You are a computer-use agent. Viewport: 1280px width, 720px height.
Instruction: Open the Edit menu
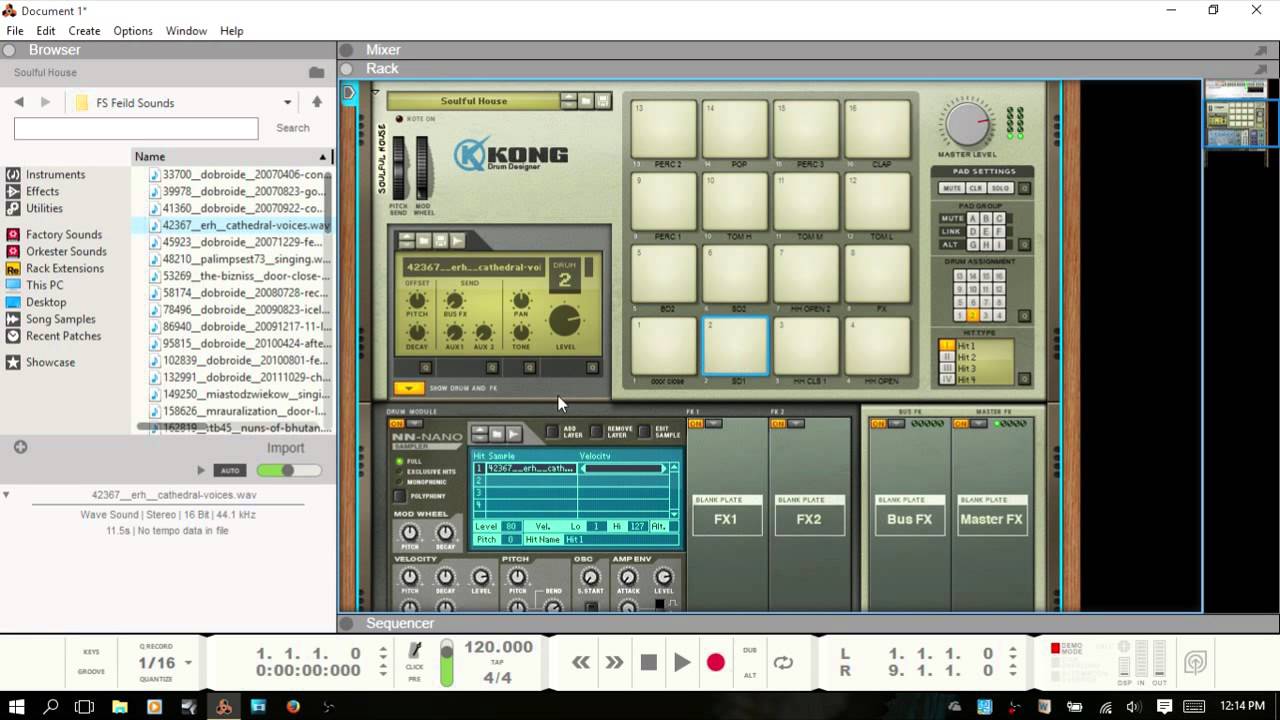pyautogui.click(x=46, y=31)
